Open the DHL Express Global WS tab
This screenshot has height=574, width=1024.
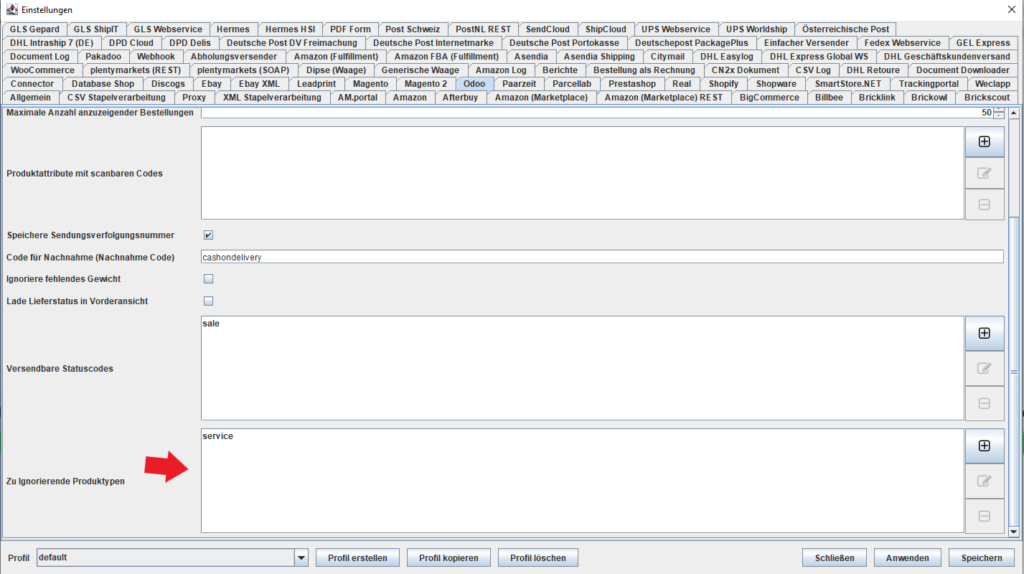(x=818, y=56)
